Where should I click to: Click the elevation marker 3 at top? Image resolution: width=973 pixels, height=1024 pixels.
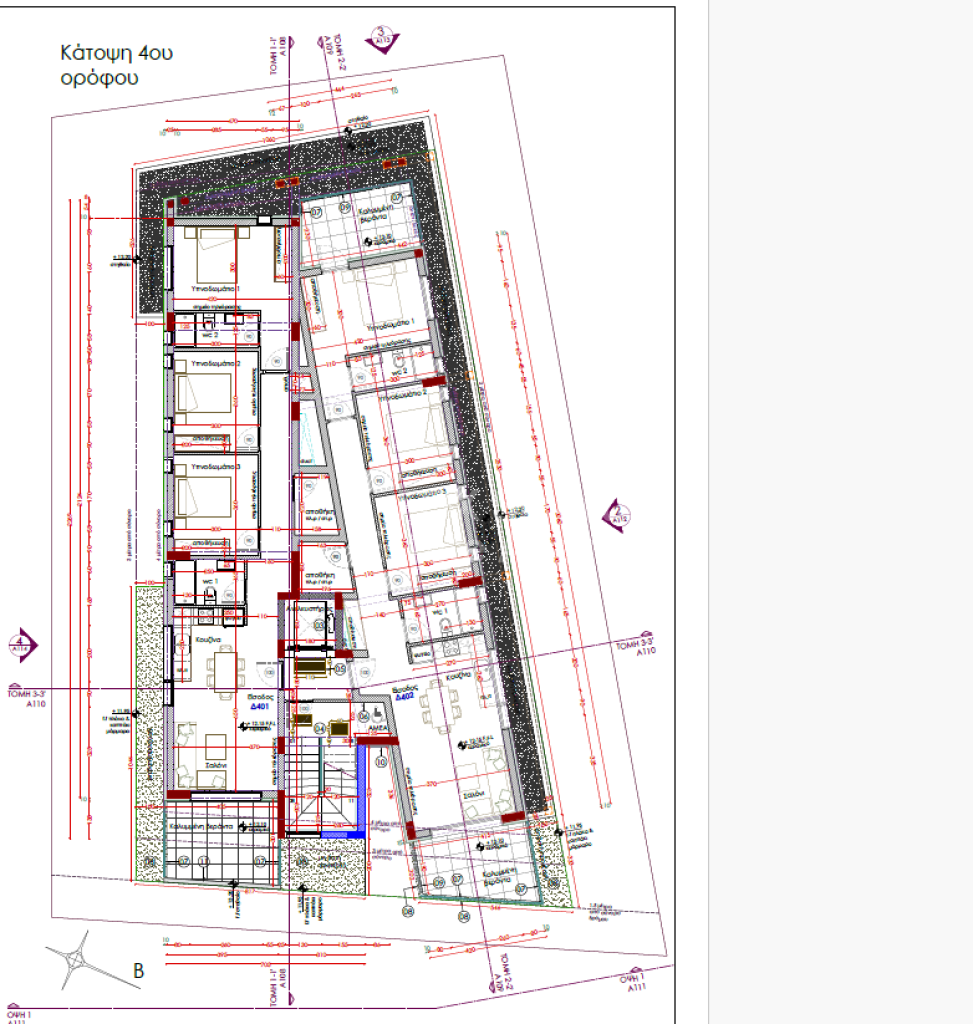click(x=383, y=39)
